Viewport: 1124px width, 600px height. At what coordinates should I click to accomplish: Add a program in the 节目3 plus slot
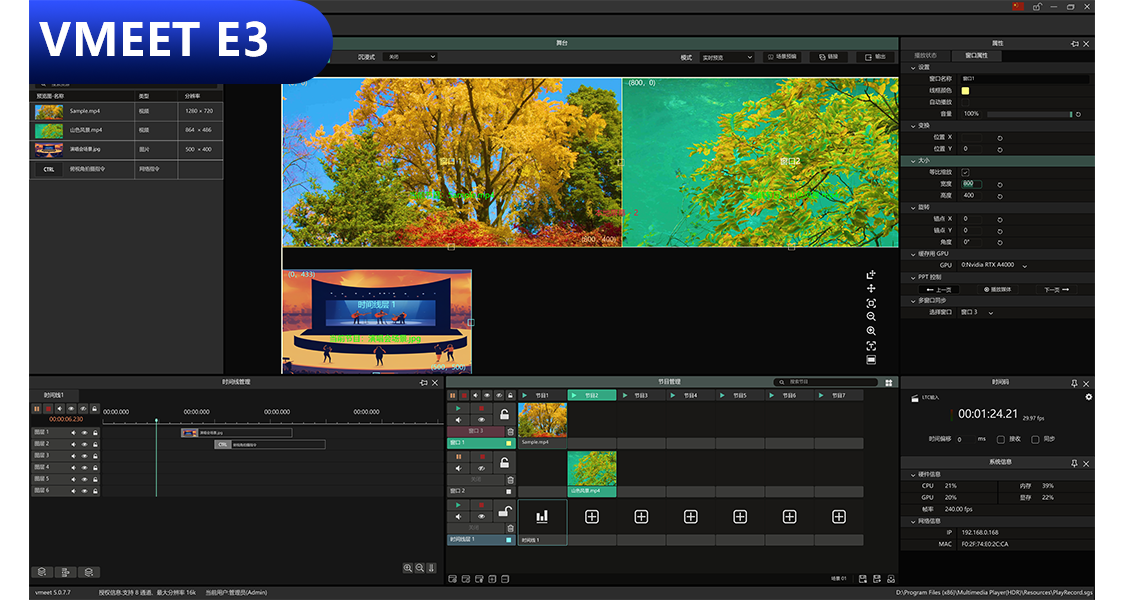point(641,516)
